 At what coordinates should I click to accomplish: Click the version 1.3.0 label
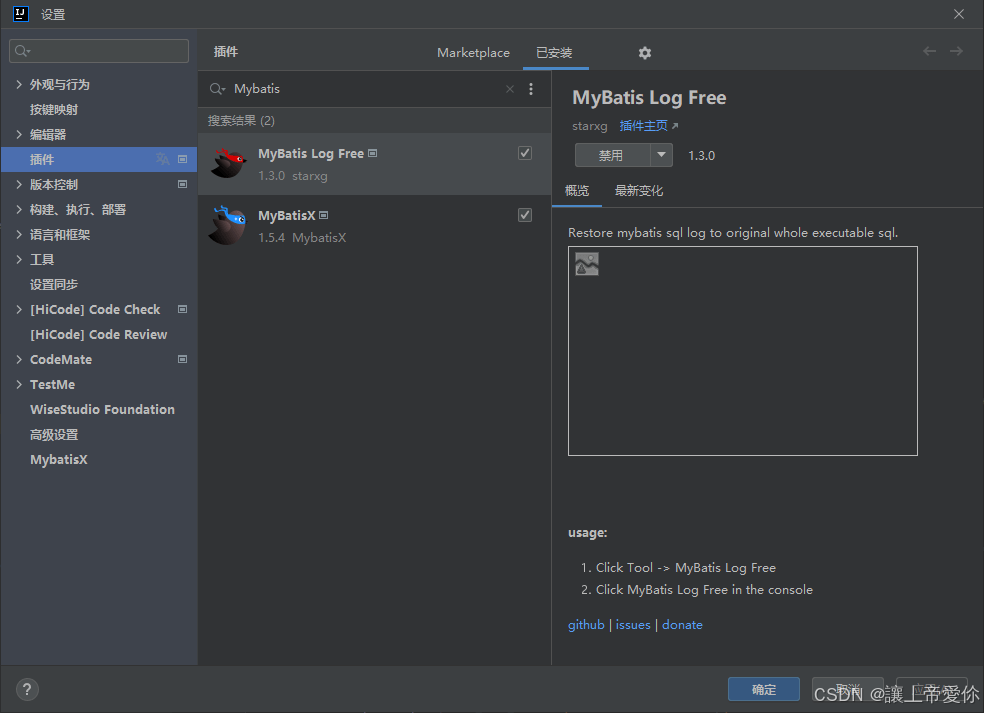(x=702, y=156)
